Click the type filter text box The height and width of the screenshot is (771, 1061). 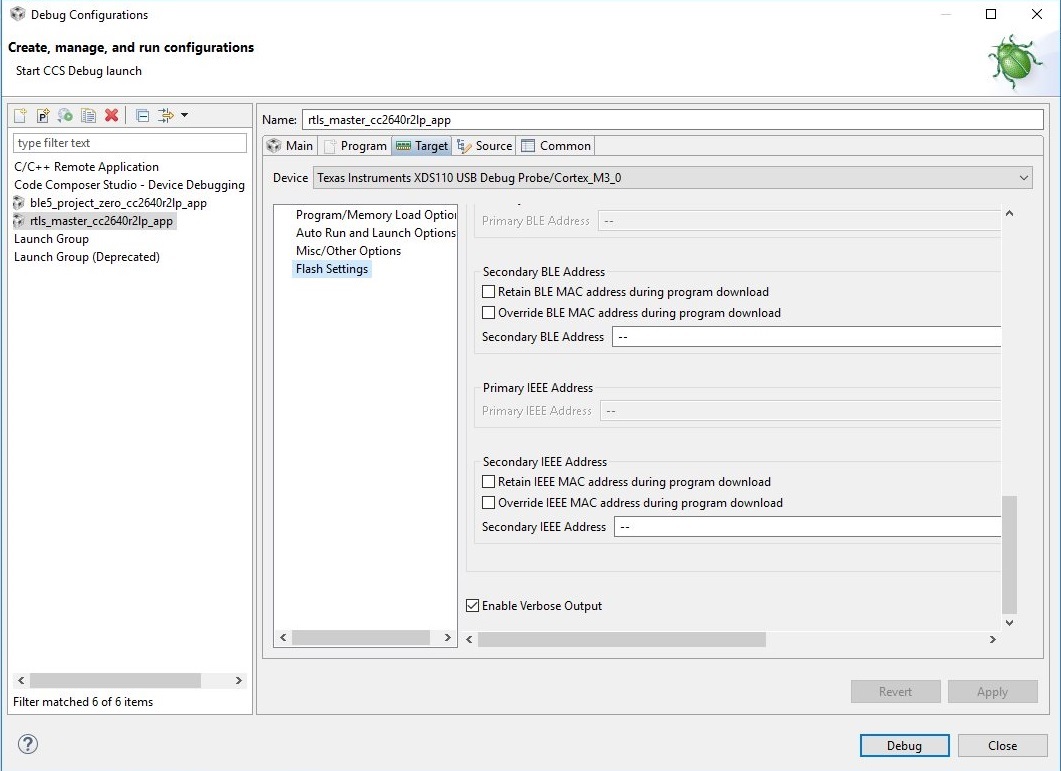130,143
